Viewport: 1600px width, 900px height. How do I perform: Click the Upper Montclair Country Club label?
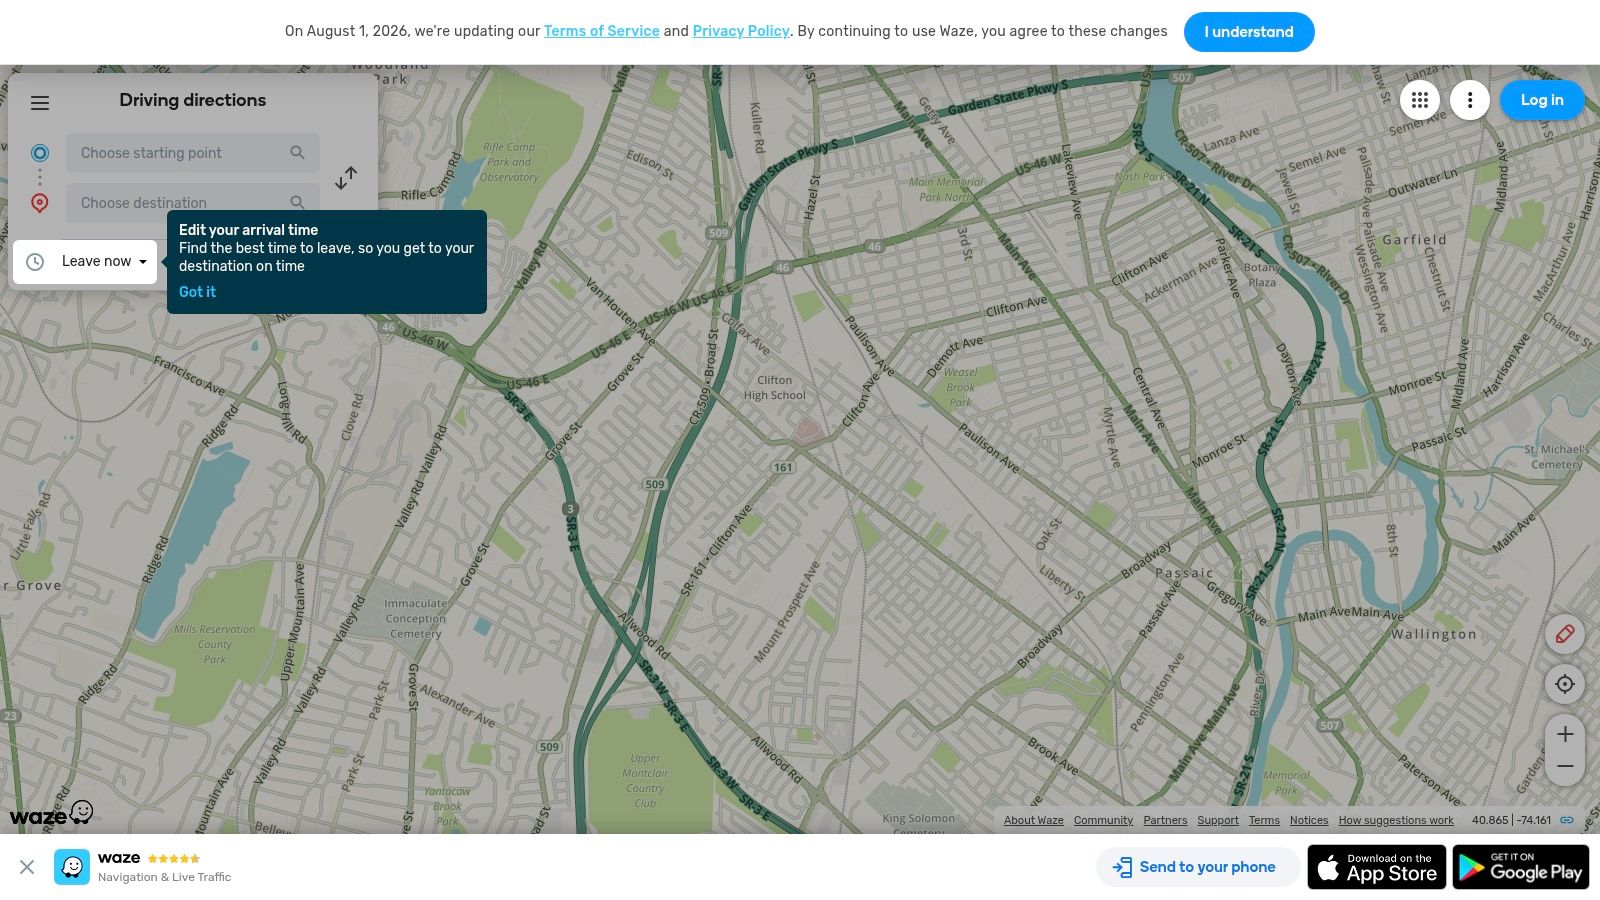[x=645, y=780]
